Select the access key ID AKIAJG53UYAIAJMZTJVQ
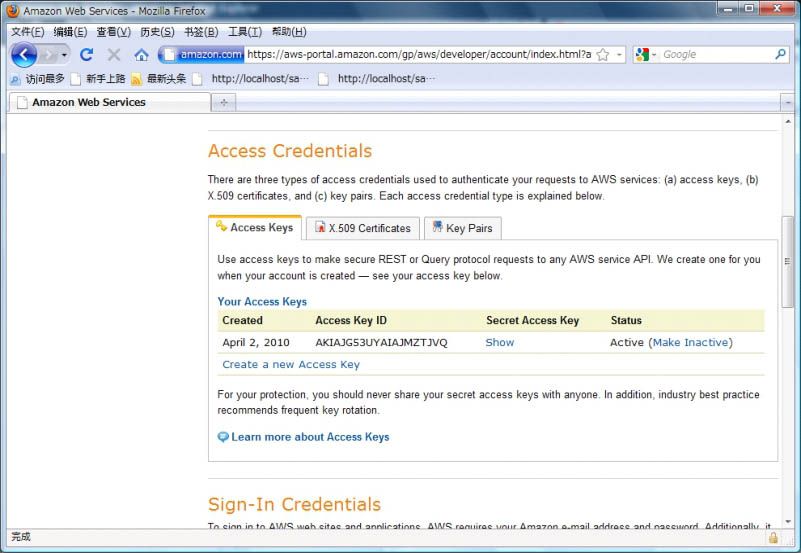This screenshot has height=553, width=801. coord(381,343)
